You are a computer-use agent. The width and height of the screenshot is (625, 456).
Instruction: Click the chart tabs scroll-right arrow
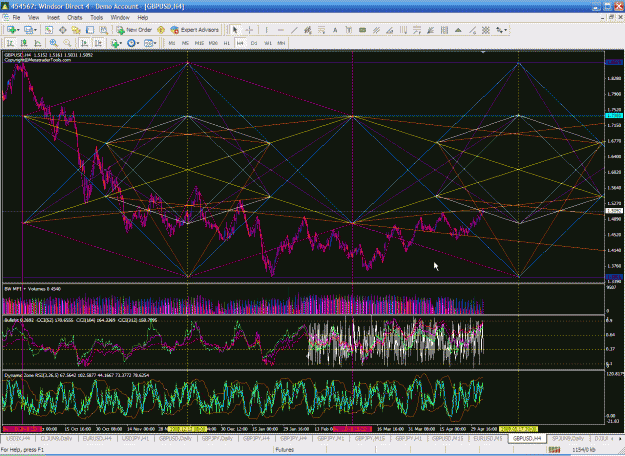point(620,438)
